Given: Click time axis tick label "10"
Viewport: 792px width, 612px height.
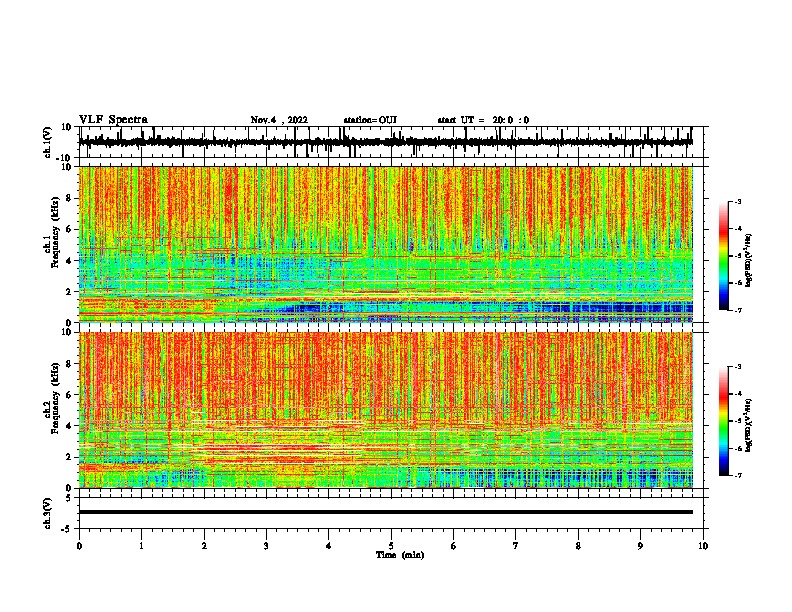Looking at the screenshot, I should click(703, 546).
